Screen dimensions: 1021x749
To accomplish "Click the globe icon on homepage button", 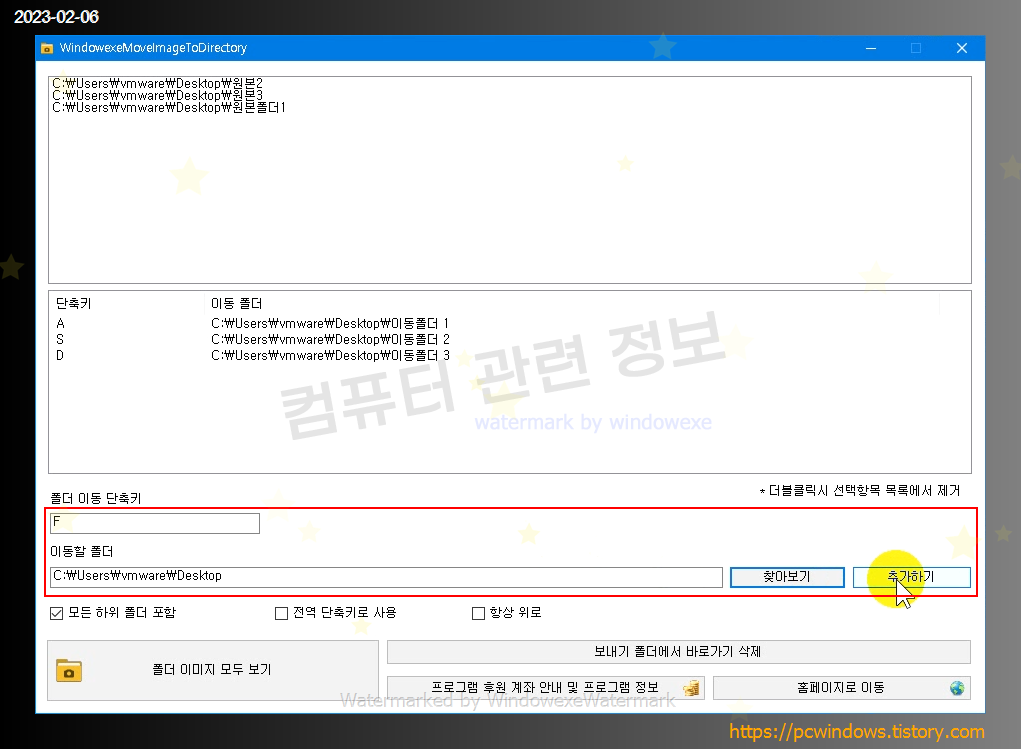I will (957, 688).
